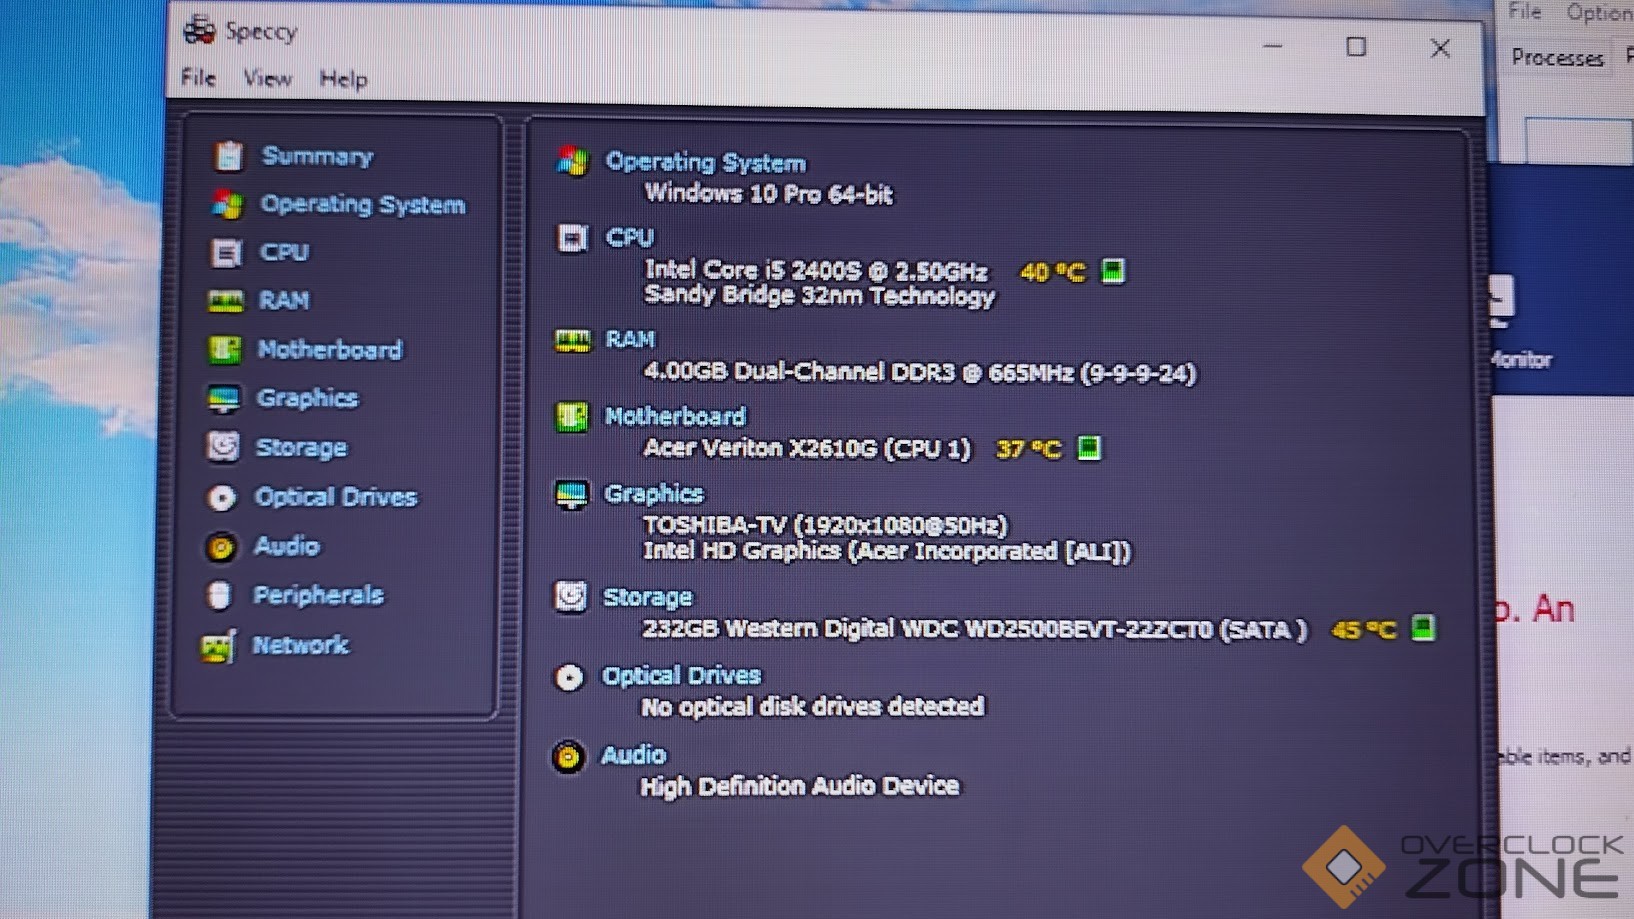1634x919 pixels.
Task: Select CPU in the sidebar list
Action: pos(284,252)
